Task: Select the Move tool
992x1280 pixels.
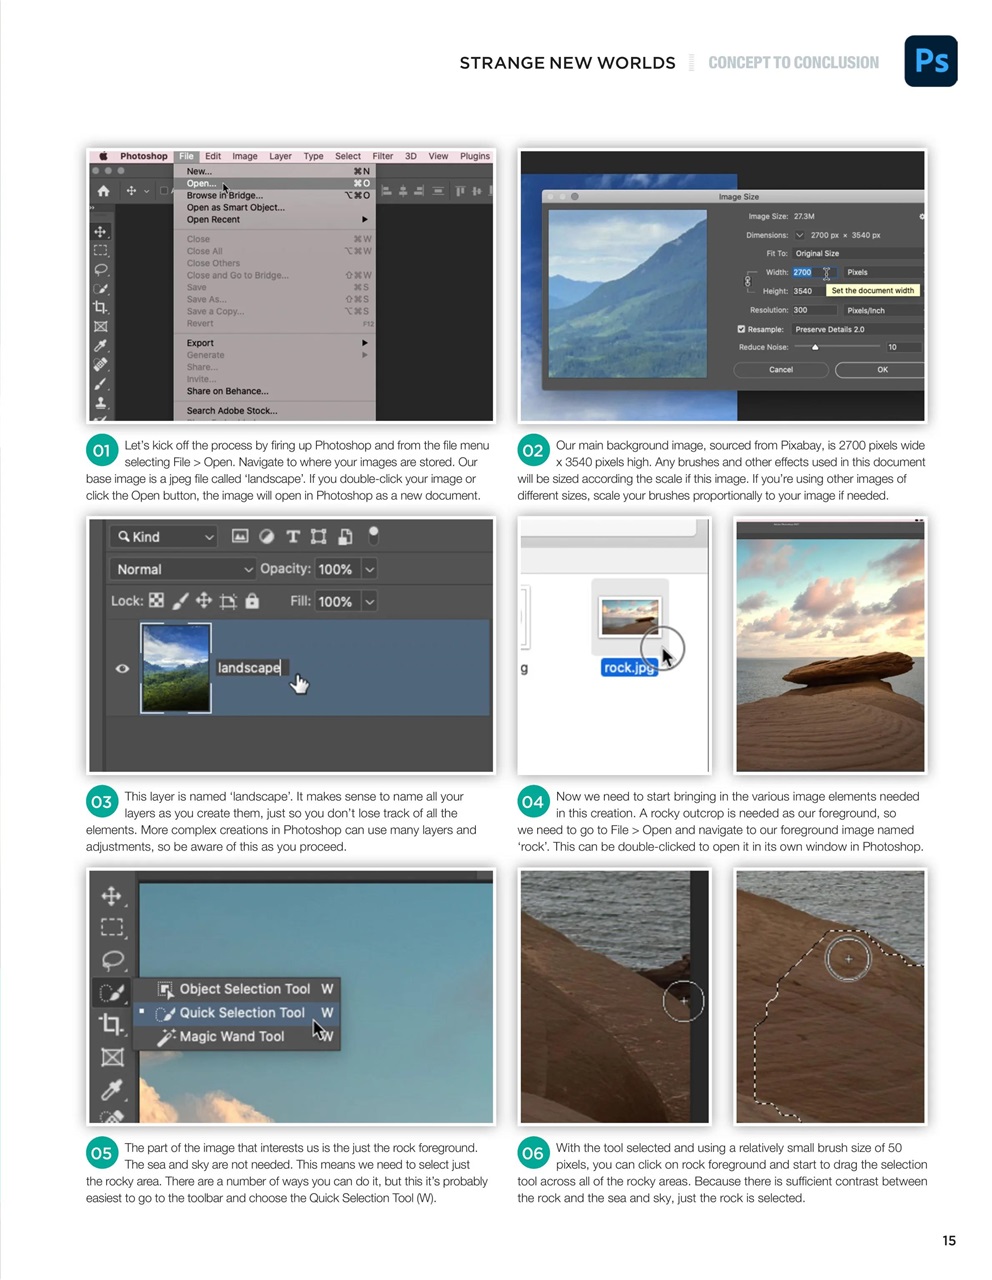Action: coord(100,230)
